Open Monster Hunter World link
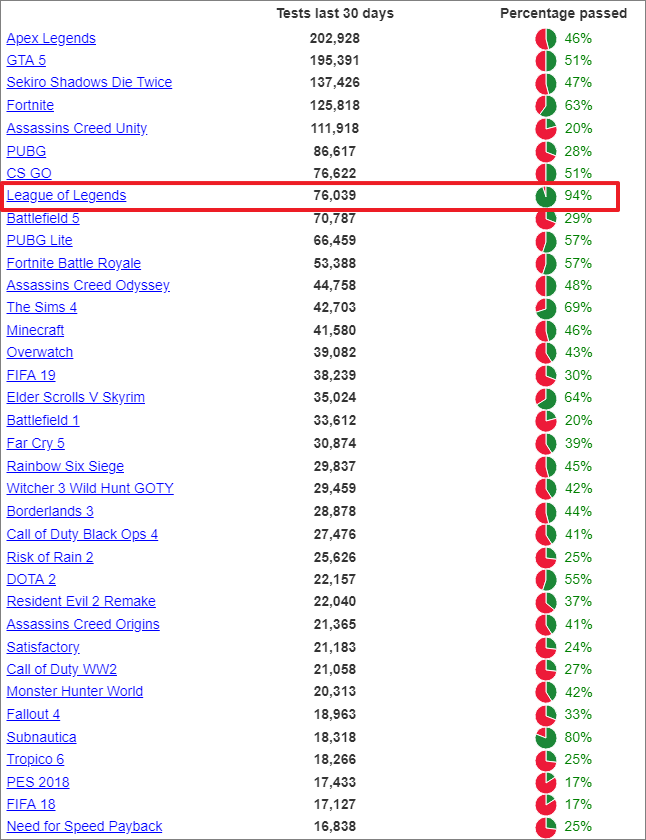This screenshot has height=840, width=646. (74, 692)
